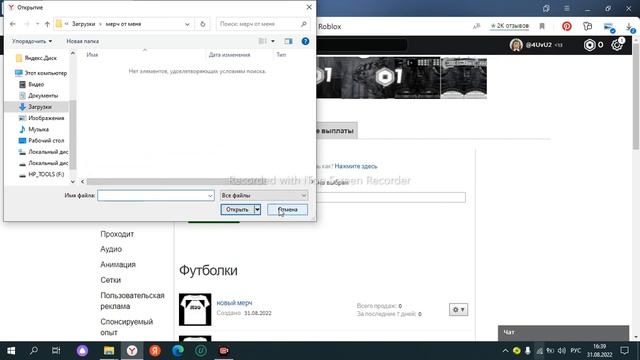640x360 pixels.
Task: Open gear dropdown for новый мерч
Action: tap(458, 310)
